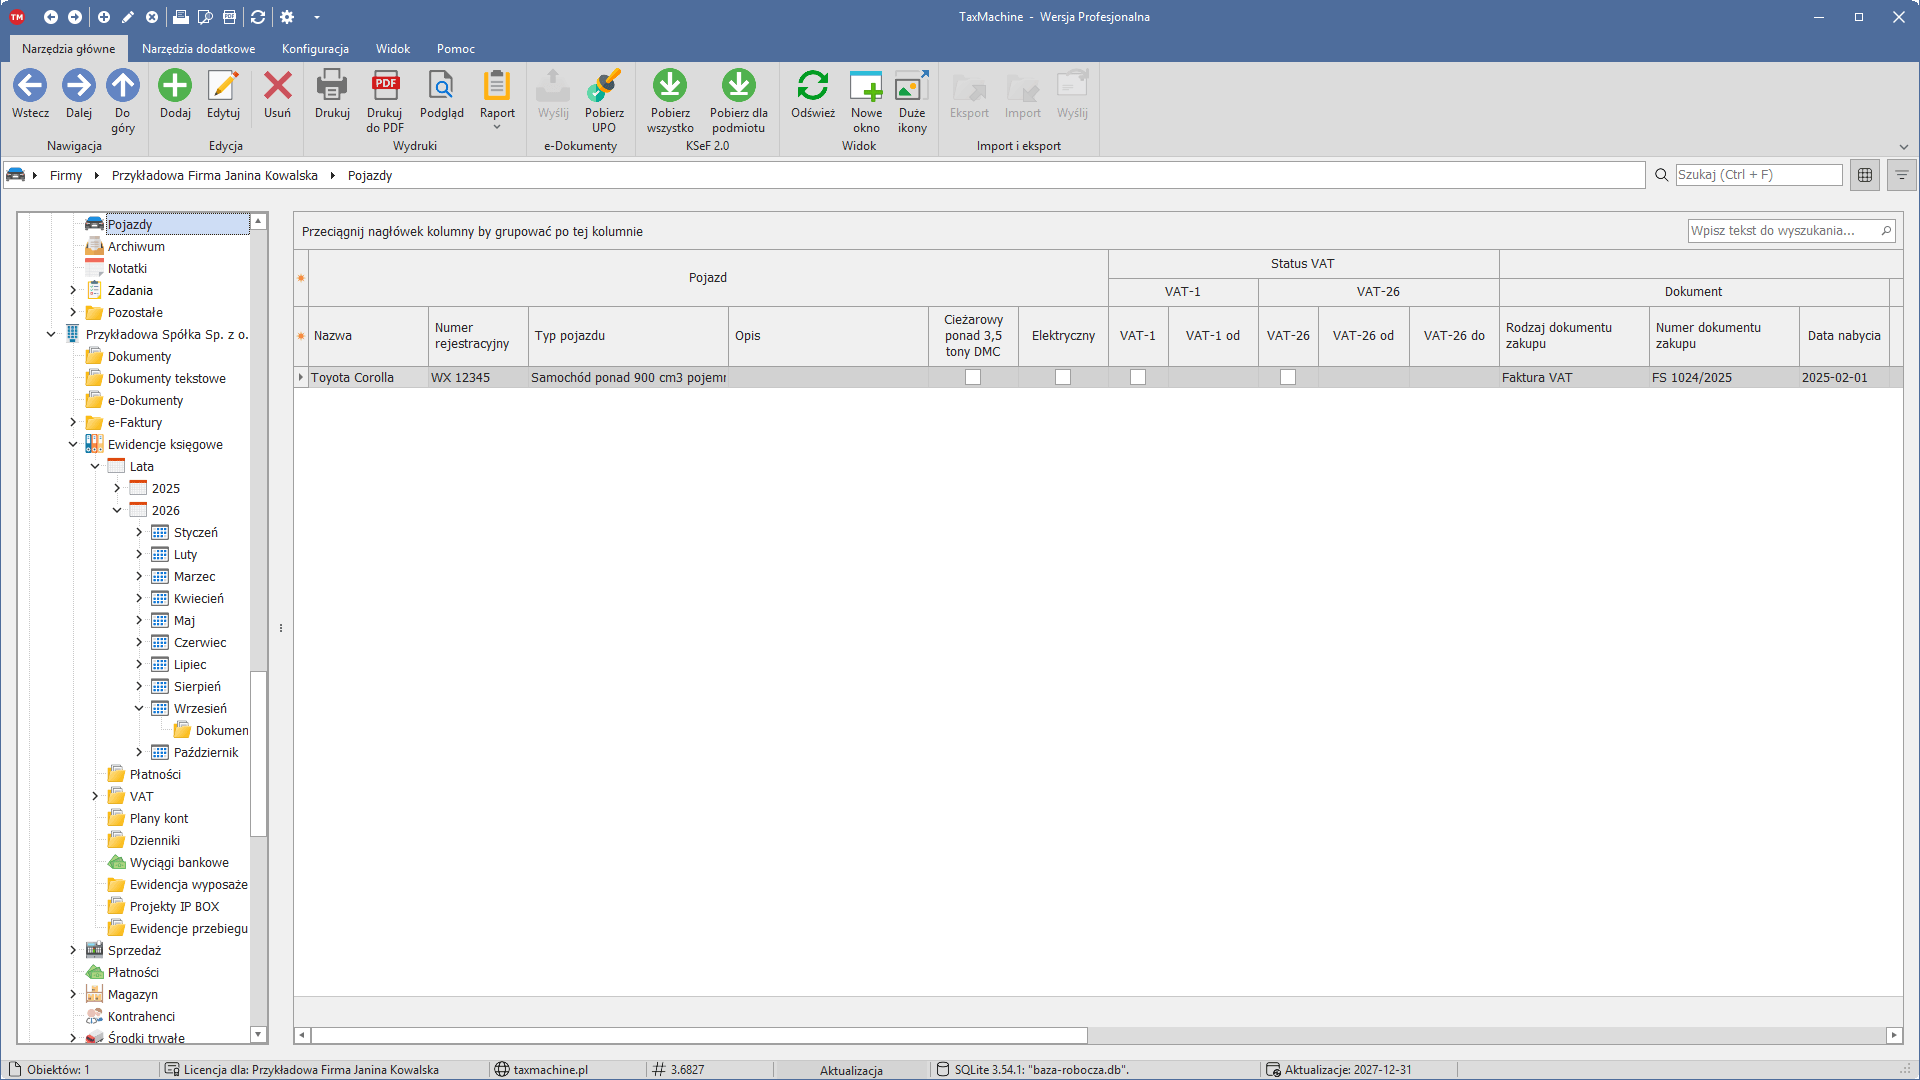The height and width of the screenshot is (1080, 1920).
Task: Click Aktualizacja in status bar
Action: 851,1070
